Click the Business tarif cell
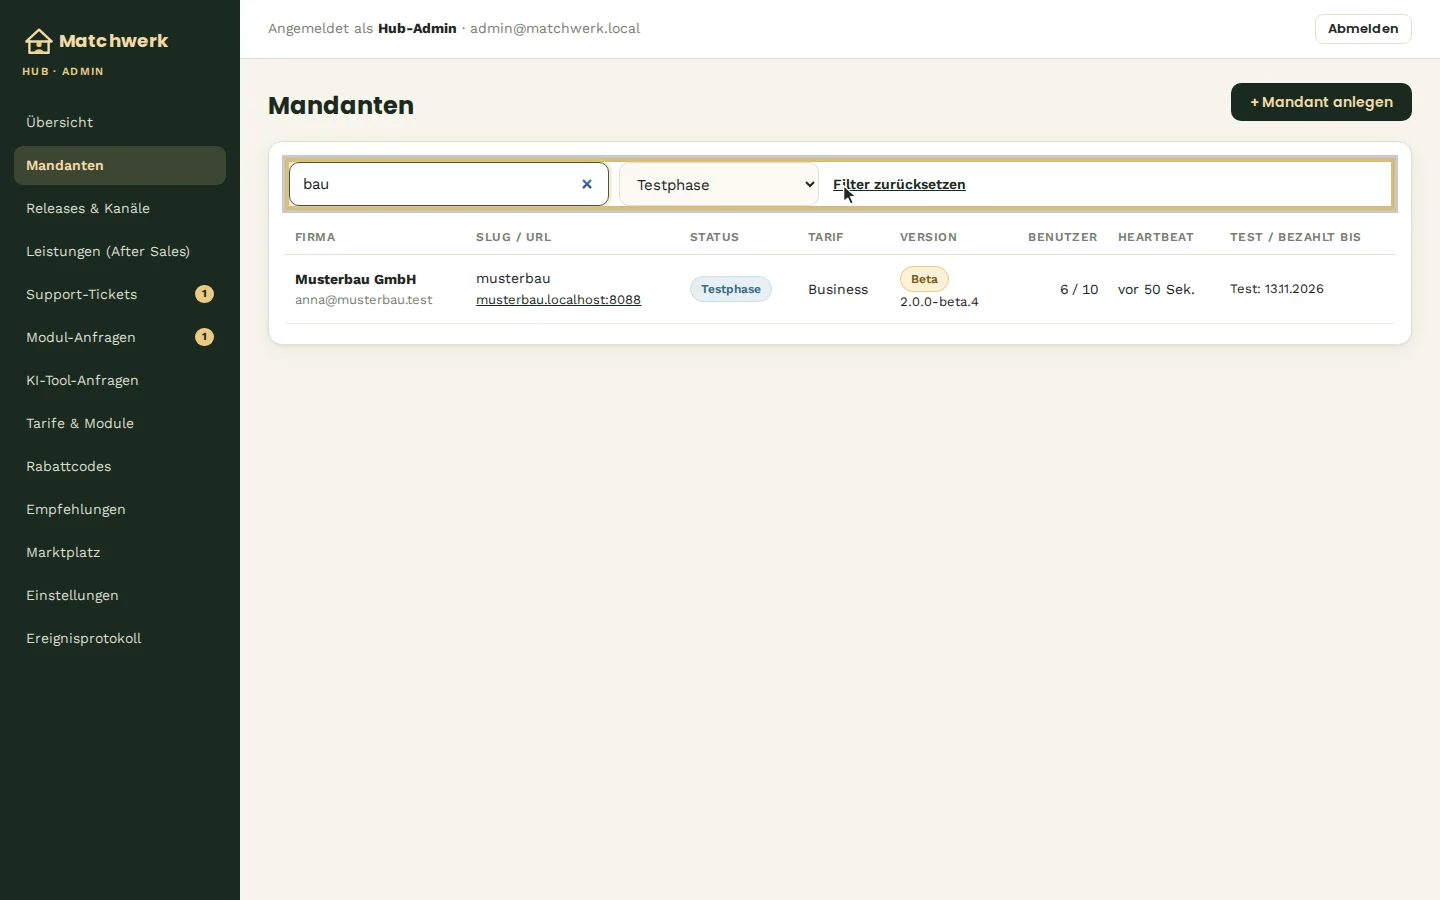Screen dimensions: 1440x900 click(x=838, y=289)
